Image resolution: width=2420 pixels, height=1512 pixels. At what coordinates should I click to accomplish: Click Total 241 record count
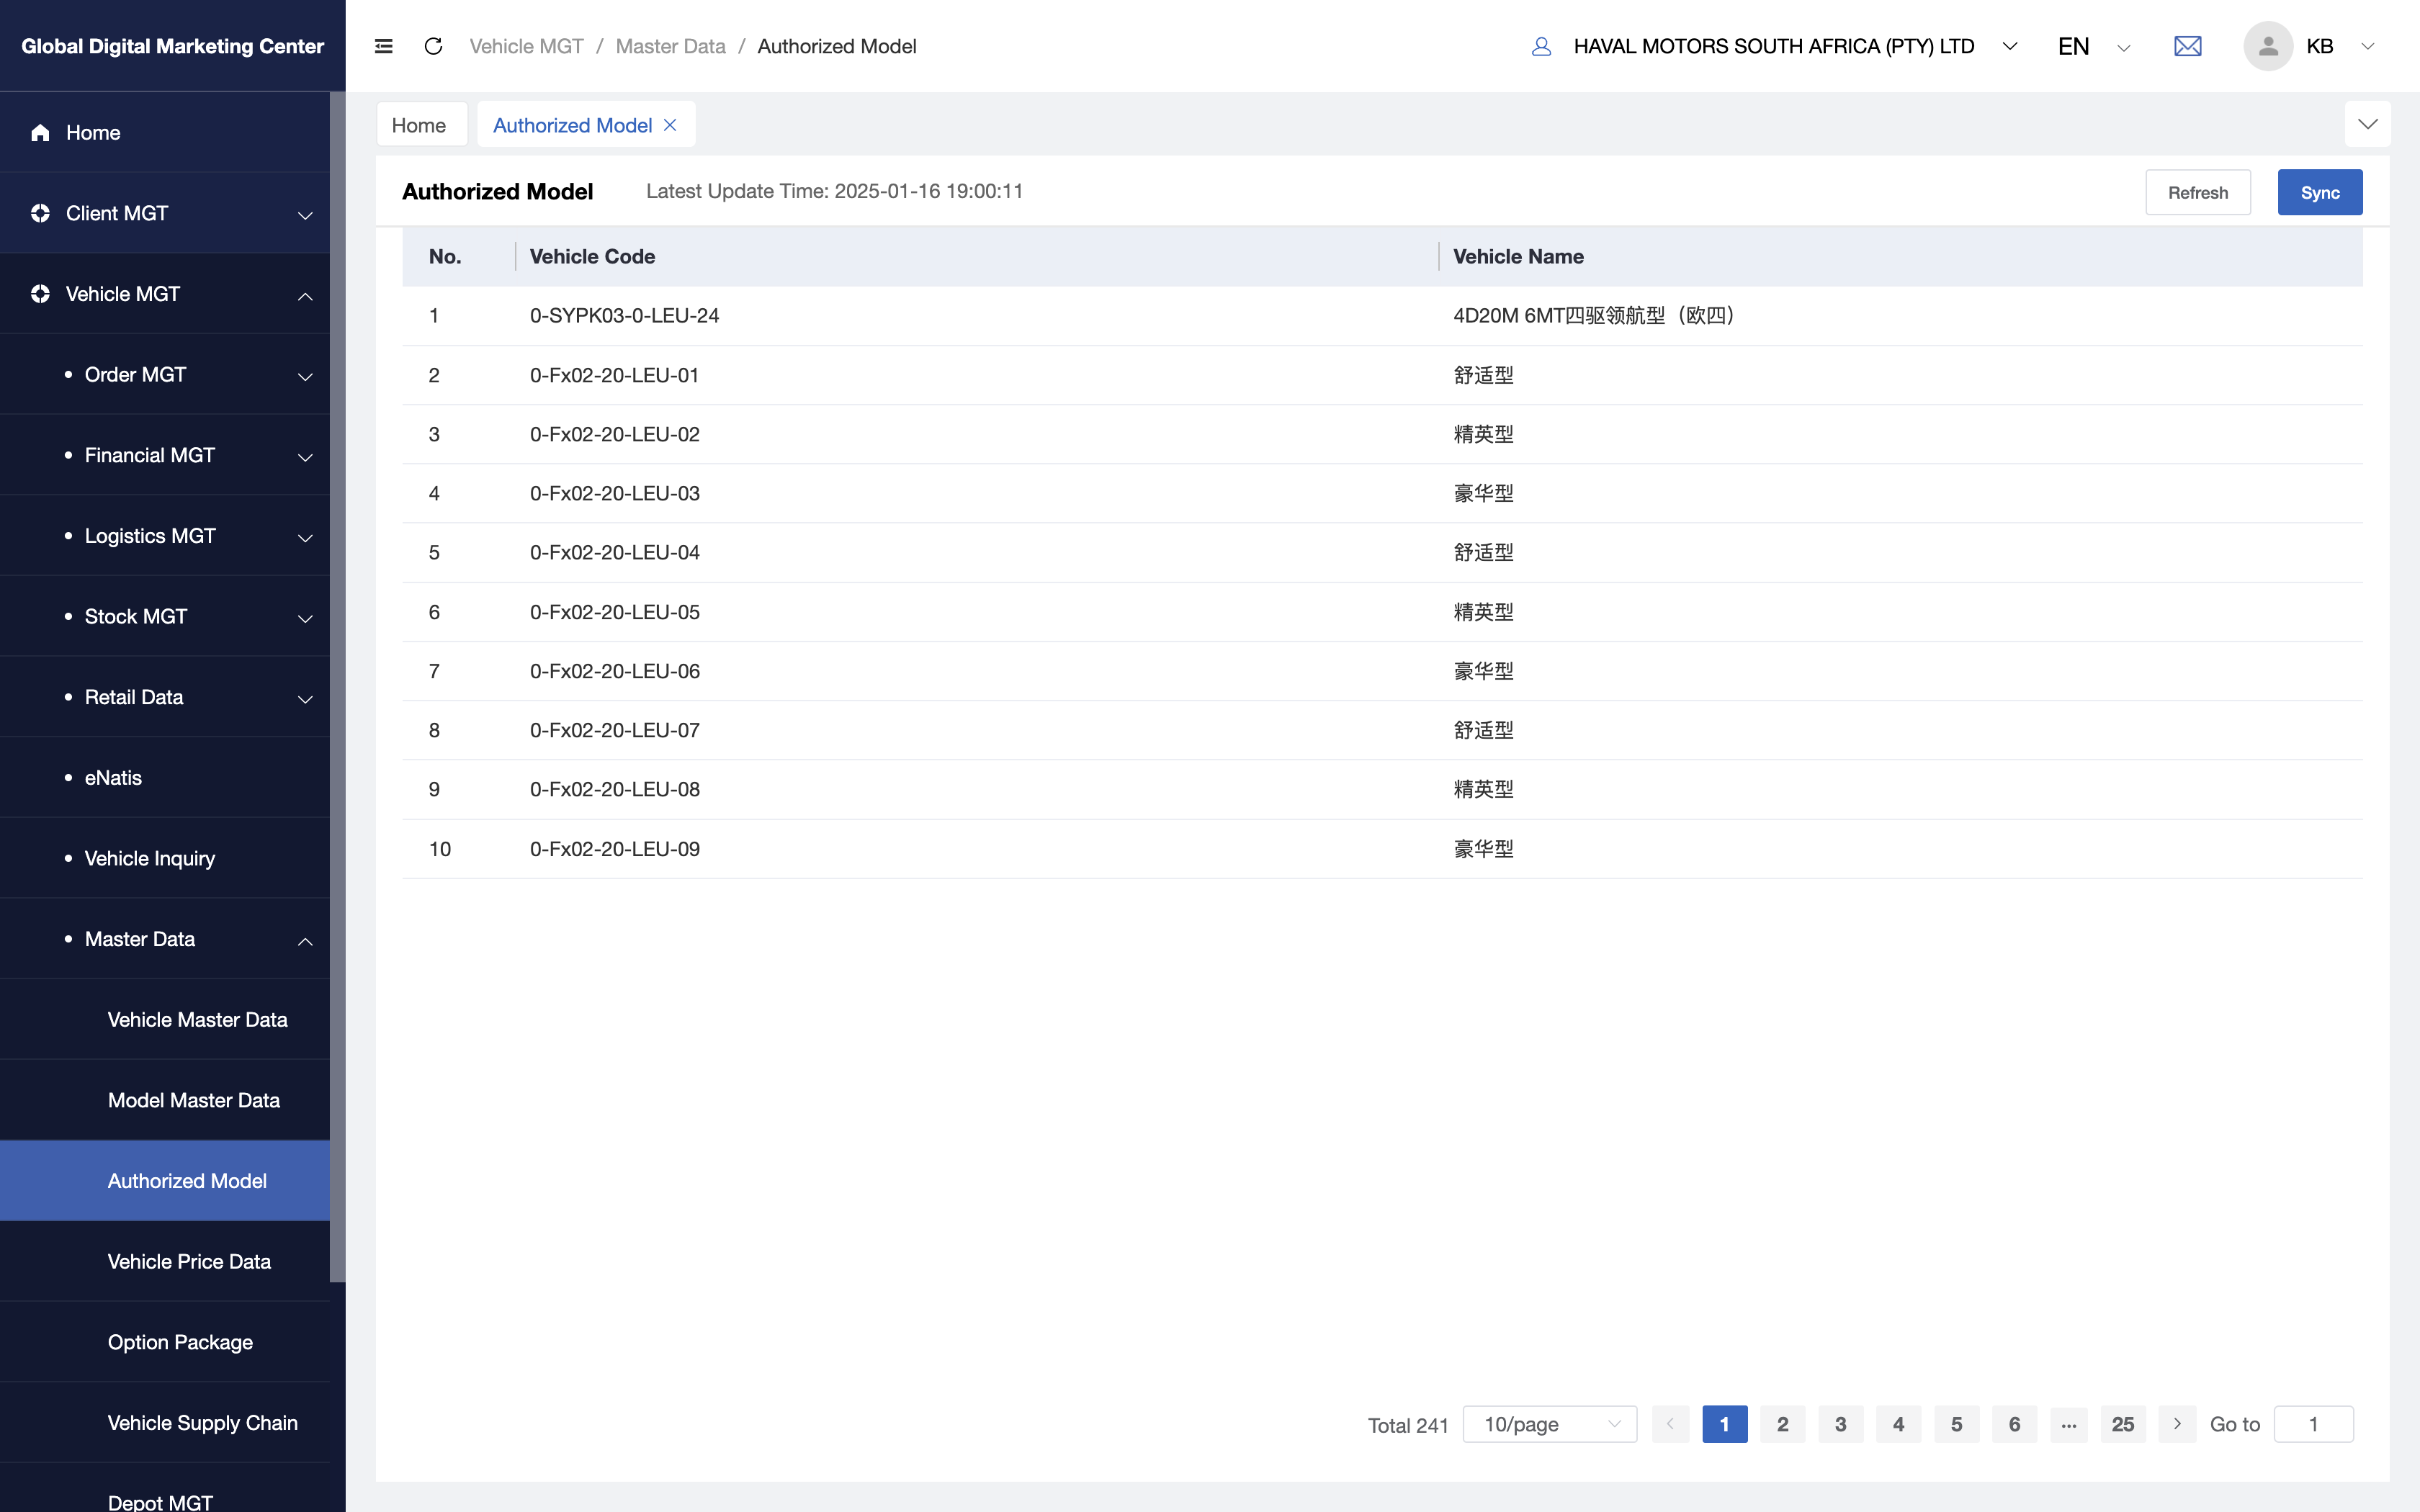point(1408,1425)
